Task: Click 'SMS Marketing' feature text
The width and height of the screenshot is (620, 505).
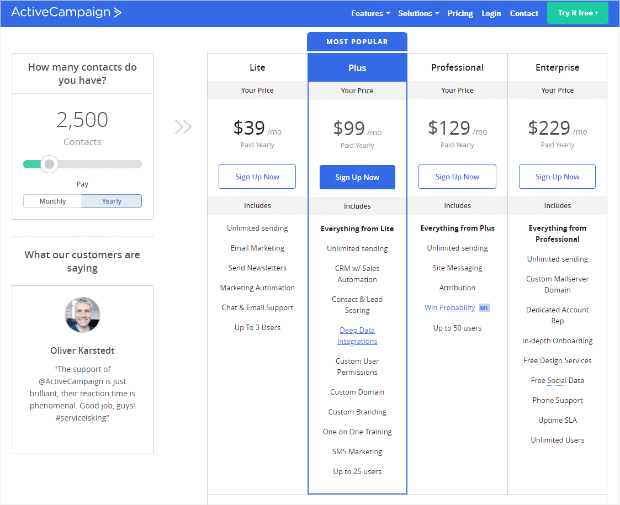Action: (357, 452)
